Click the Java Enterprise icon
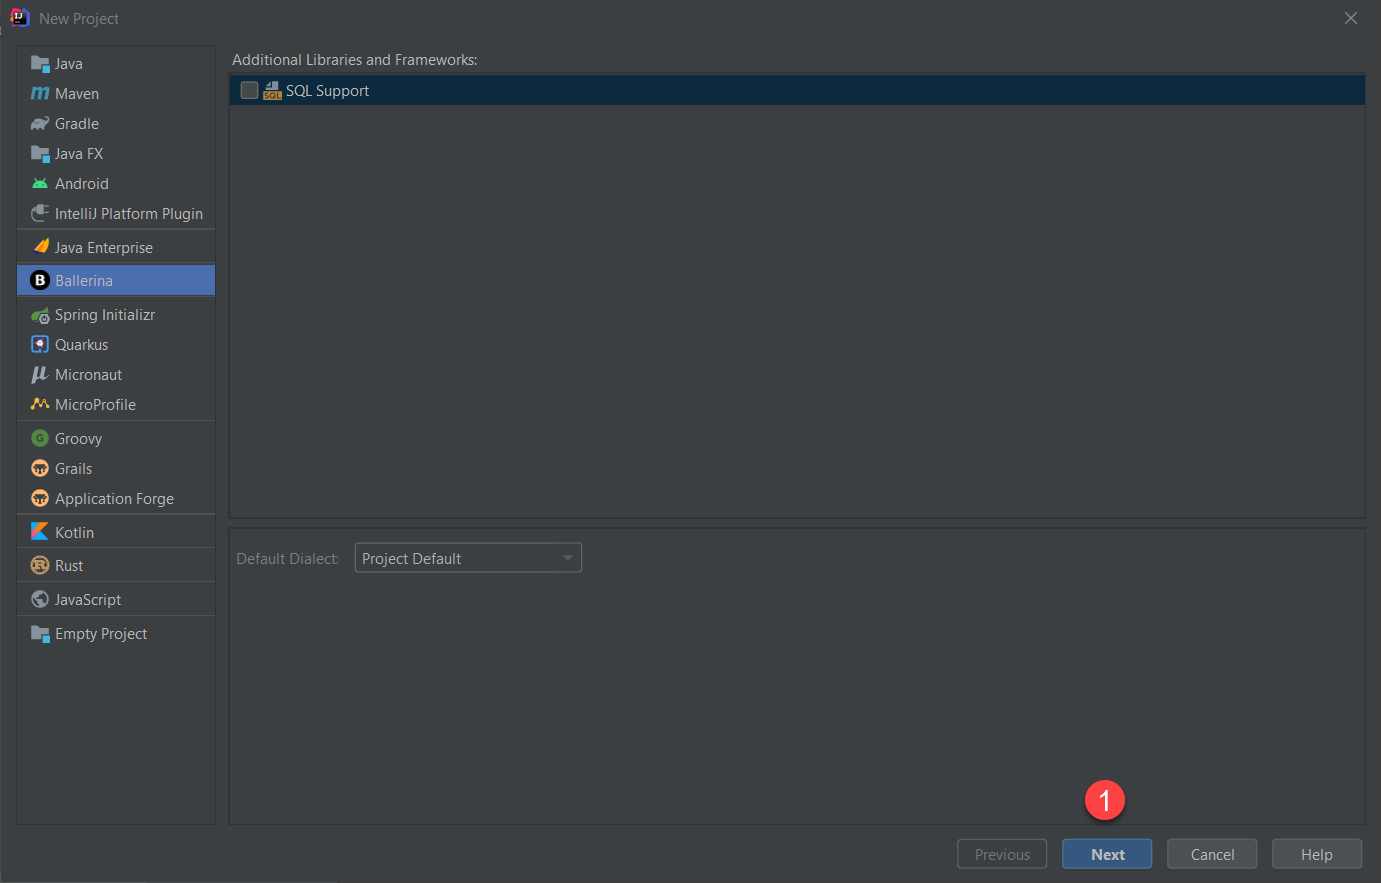The image size is (1381, 883). point(40,247)
